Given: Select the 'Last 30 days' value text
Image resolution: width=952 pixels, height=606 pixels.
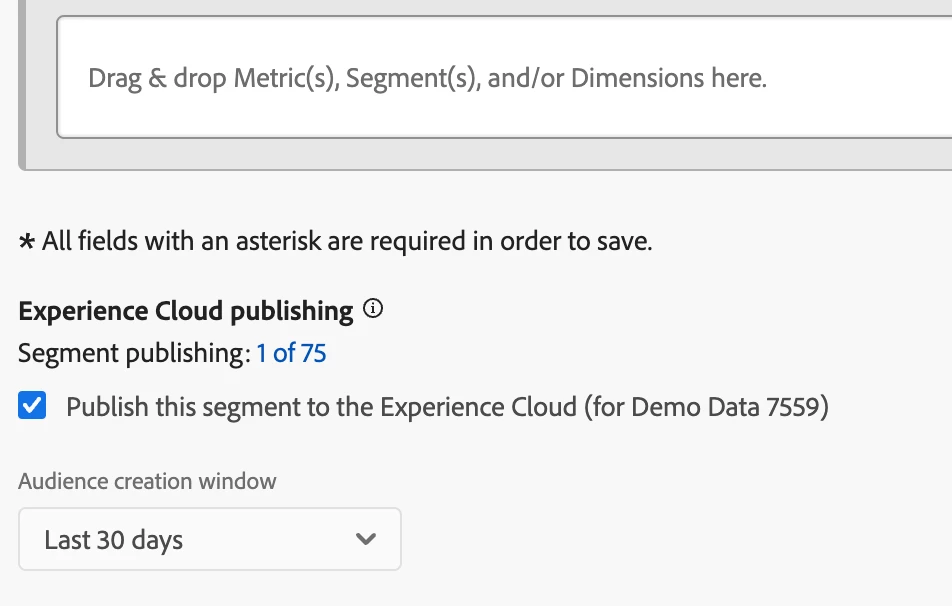Looking at the screenshot, I should pyautogui.click(x=113, y=540).
